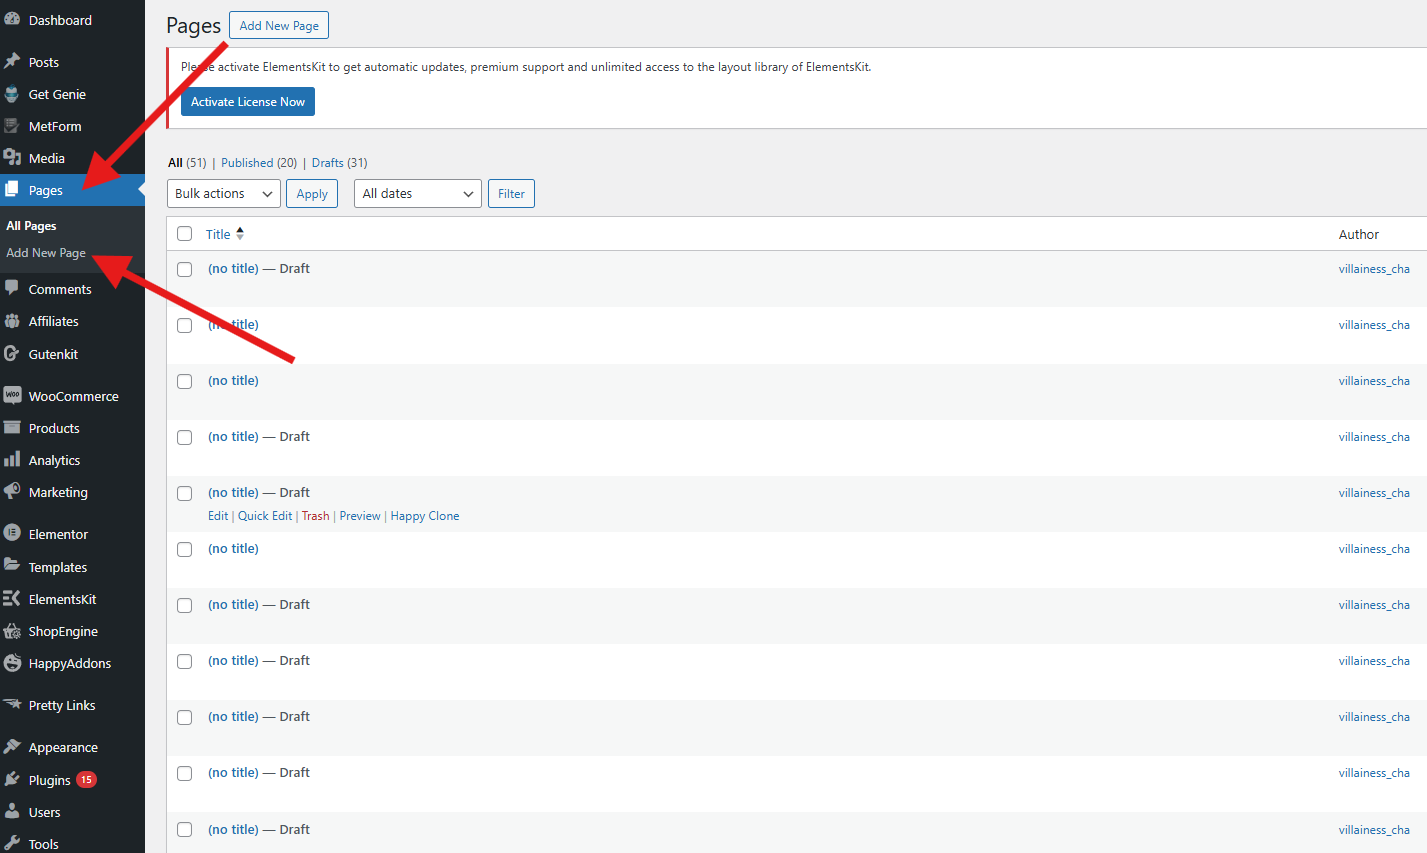The width and height of the screenshot is (1427, 853).
Task: Click the Products archive icon
Action: pyautogui.click(x=12, y=428)
